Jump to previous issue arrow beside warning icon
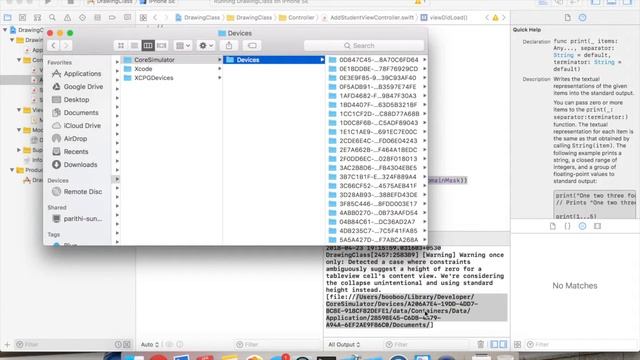The width and height of the screenshot is (640, 360). 487,18
